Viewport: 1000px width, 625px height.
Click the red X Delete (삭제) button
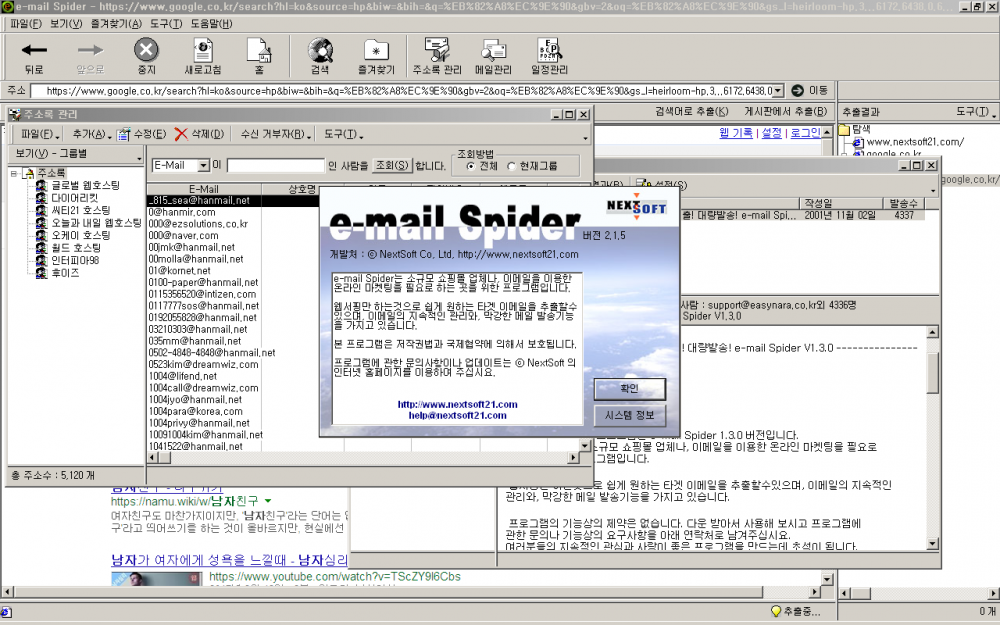pos(199,134)
